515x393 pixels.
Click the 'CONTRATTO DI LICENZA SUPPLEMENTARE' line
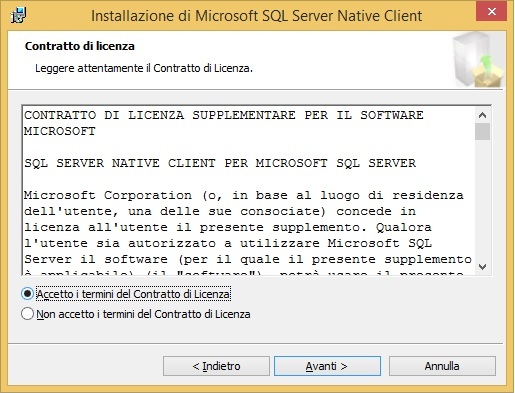[x=224, y=115]
